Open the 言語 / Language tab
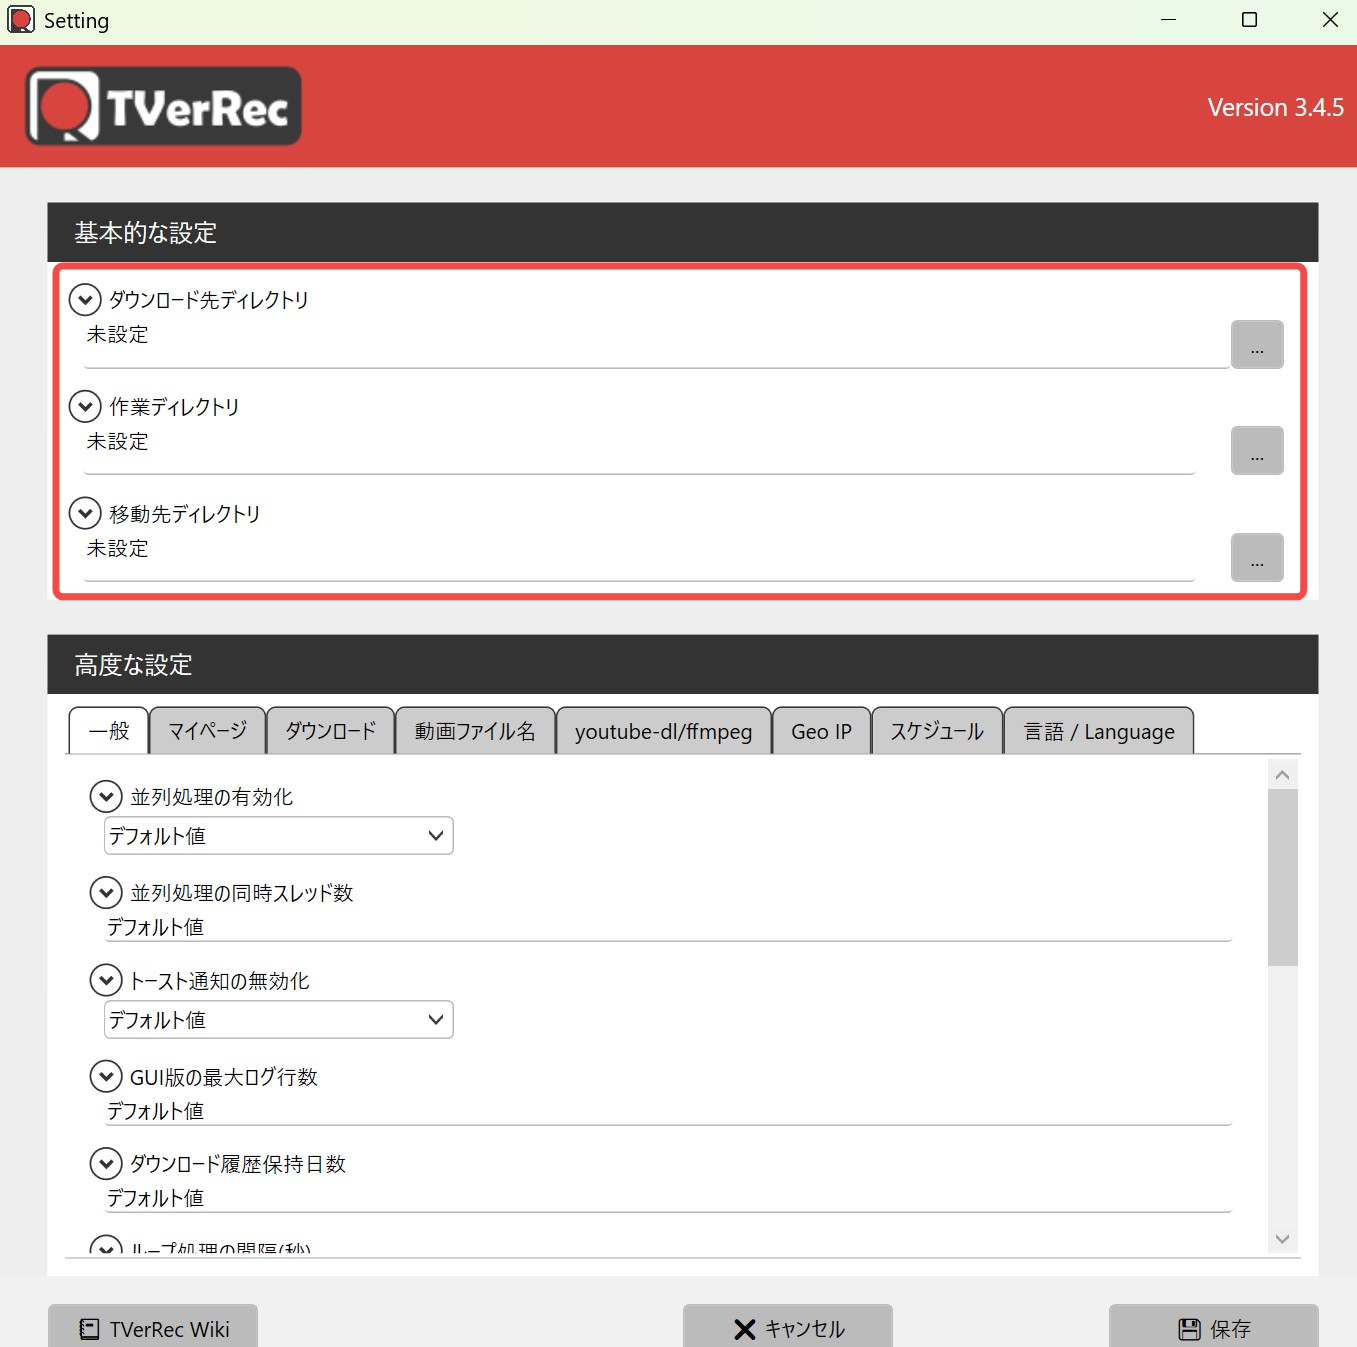Screen dimensions: 1357x1347 point(1099,731)
